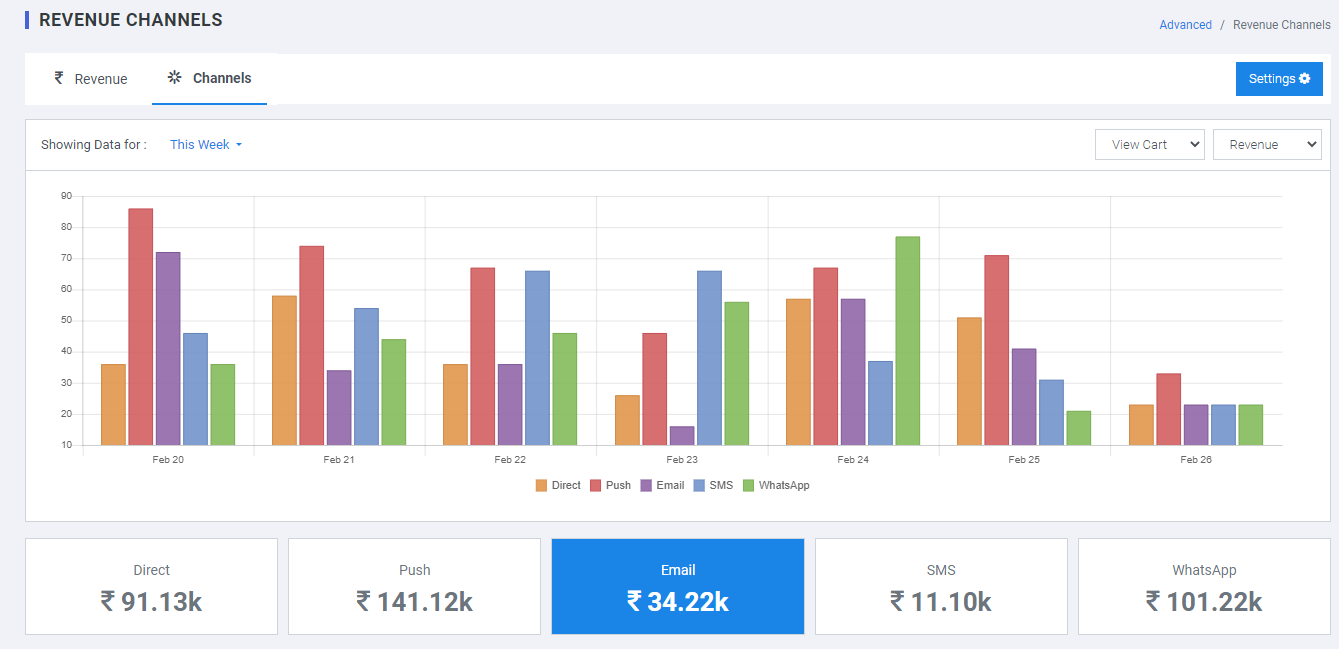Toggle the Push series in chart legend
This screenshot has height=649, width=1339.
[610, 485]
